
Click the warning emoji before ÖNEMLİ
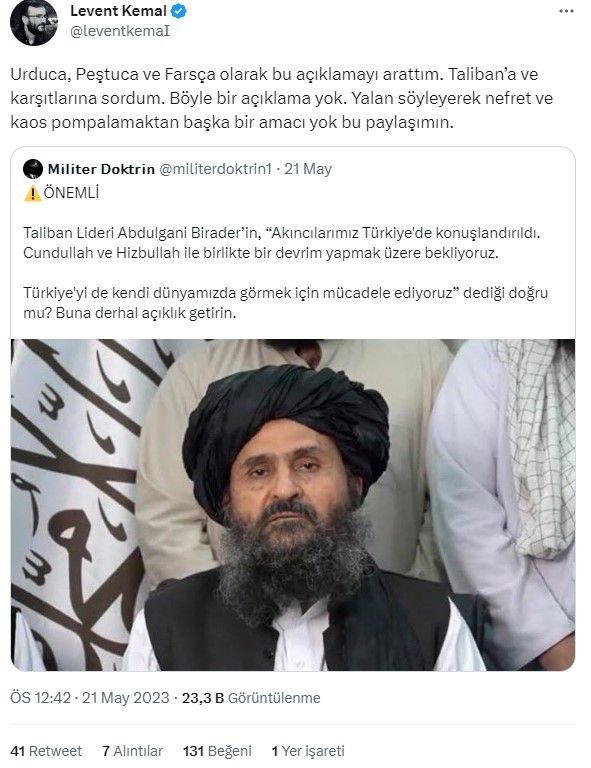point(32,193)
